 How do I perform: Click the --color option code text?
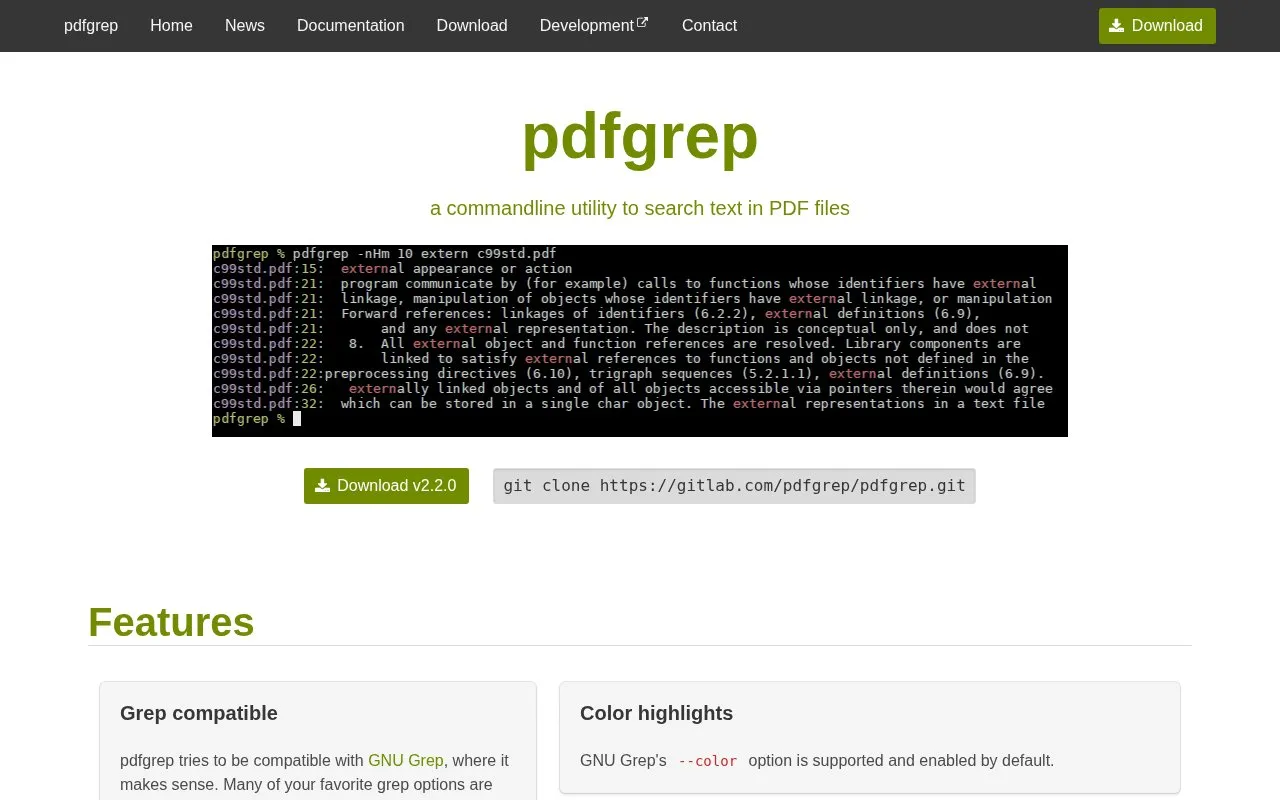(707, 761)
